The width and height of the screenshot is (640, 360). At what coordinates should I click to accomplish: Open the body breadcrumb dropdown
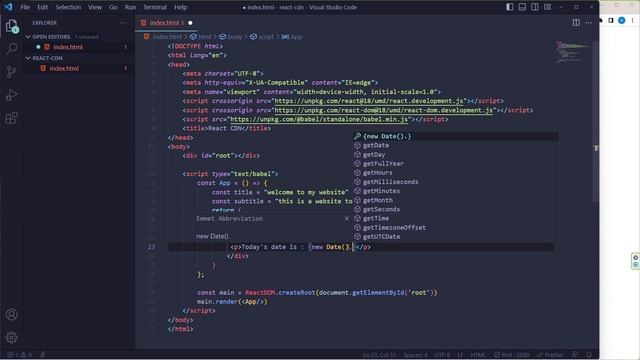point(231,37)
